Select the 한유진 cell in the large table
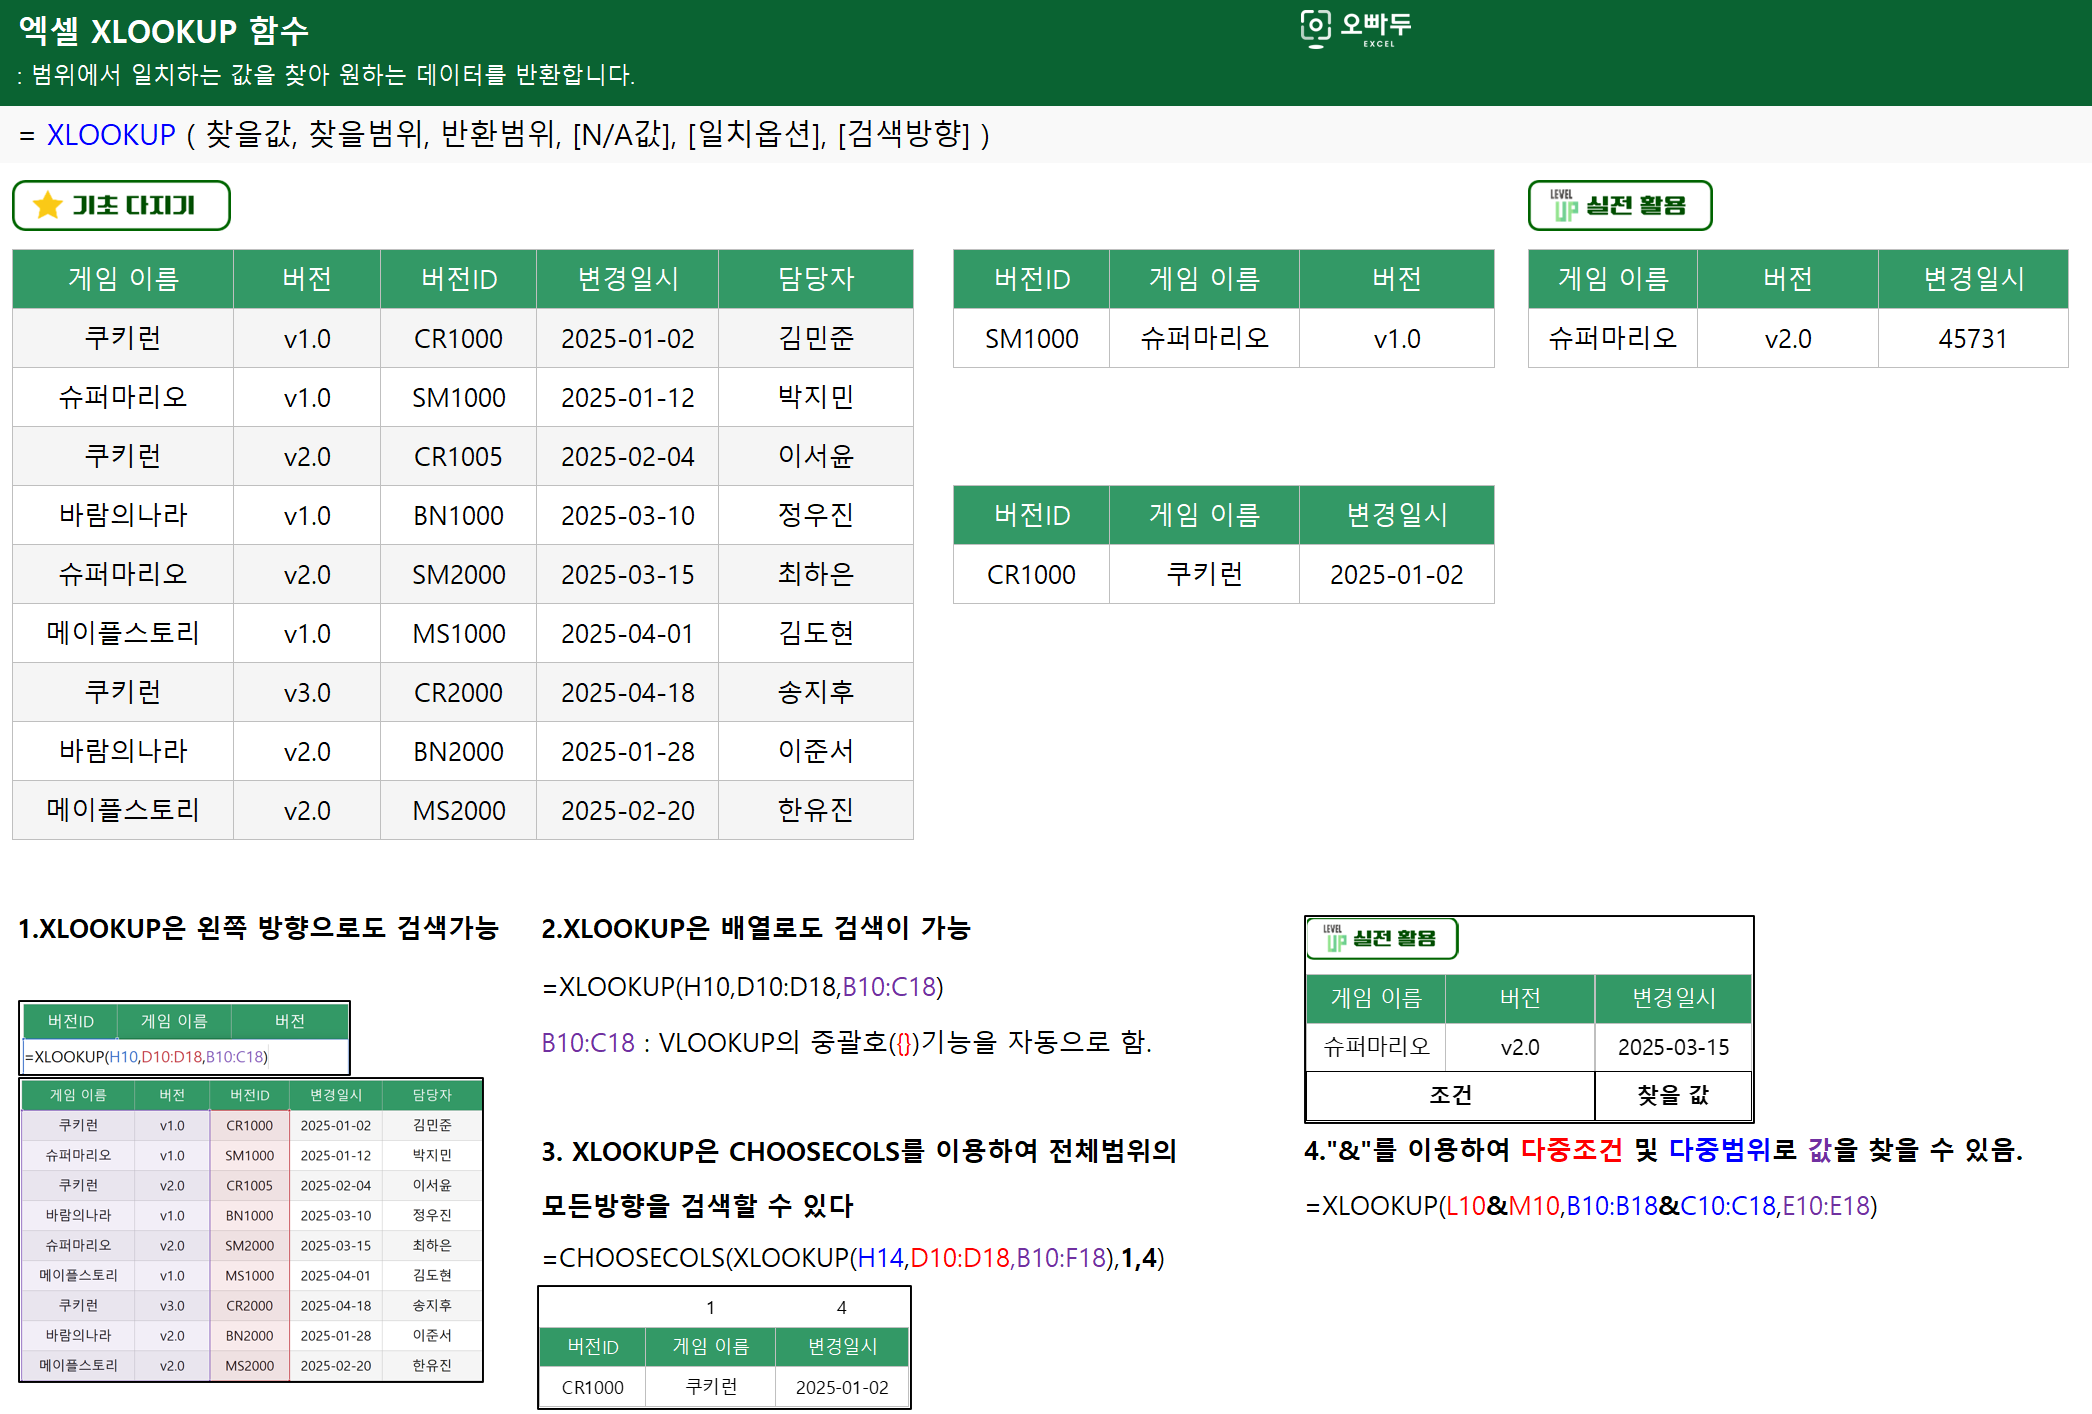This screenshot has width=2092, height=1414. [816, 810]
